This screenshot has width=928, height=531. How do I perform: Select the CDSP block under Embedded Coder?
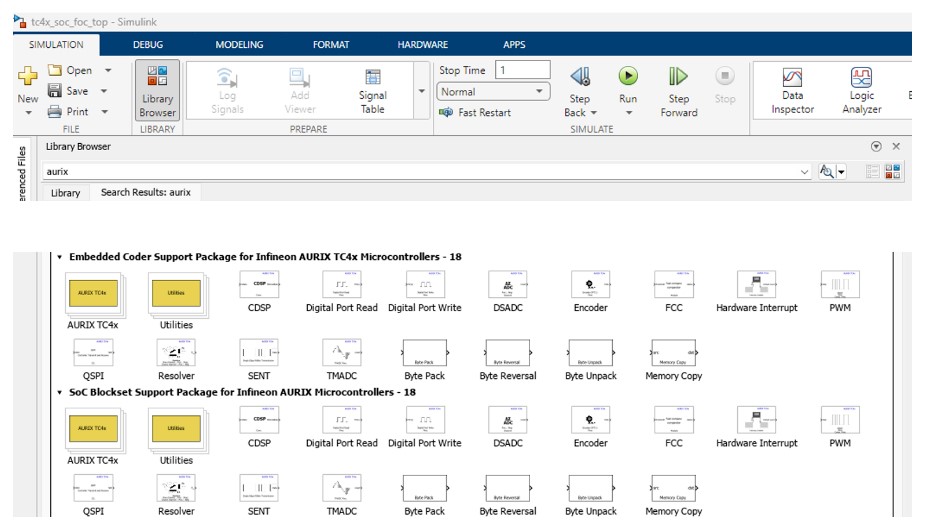pos(259,291)
